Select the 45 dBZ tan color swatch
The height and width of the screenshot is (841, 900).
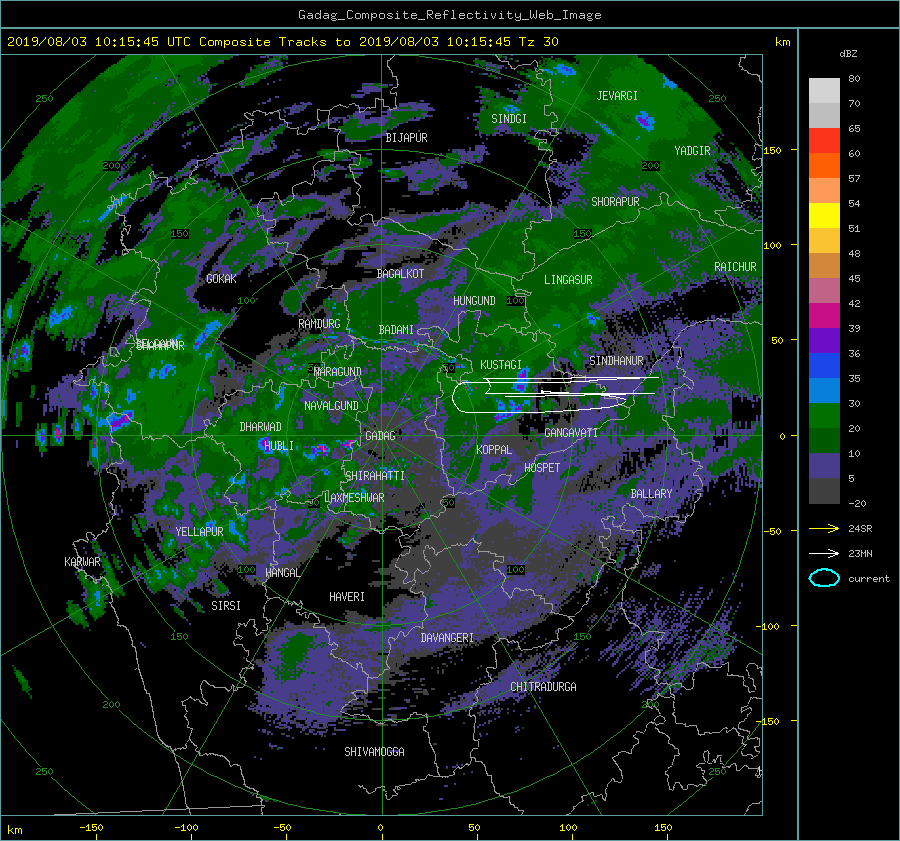824,265
